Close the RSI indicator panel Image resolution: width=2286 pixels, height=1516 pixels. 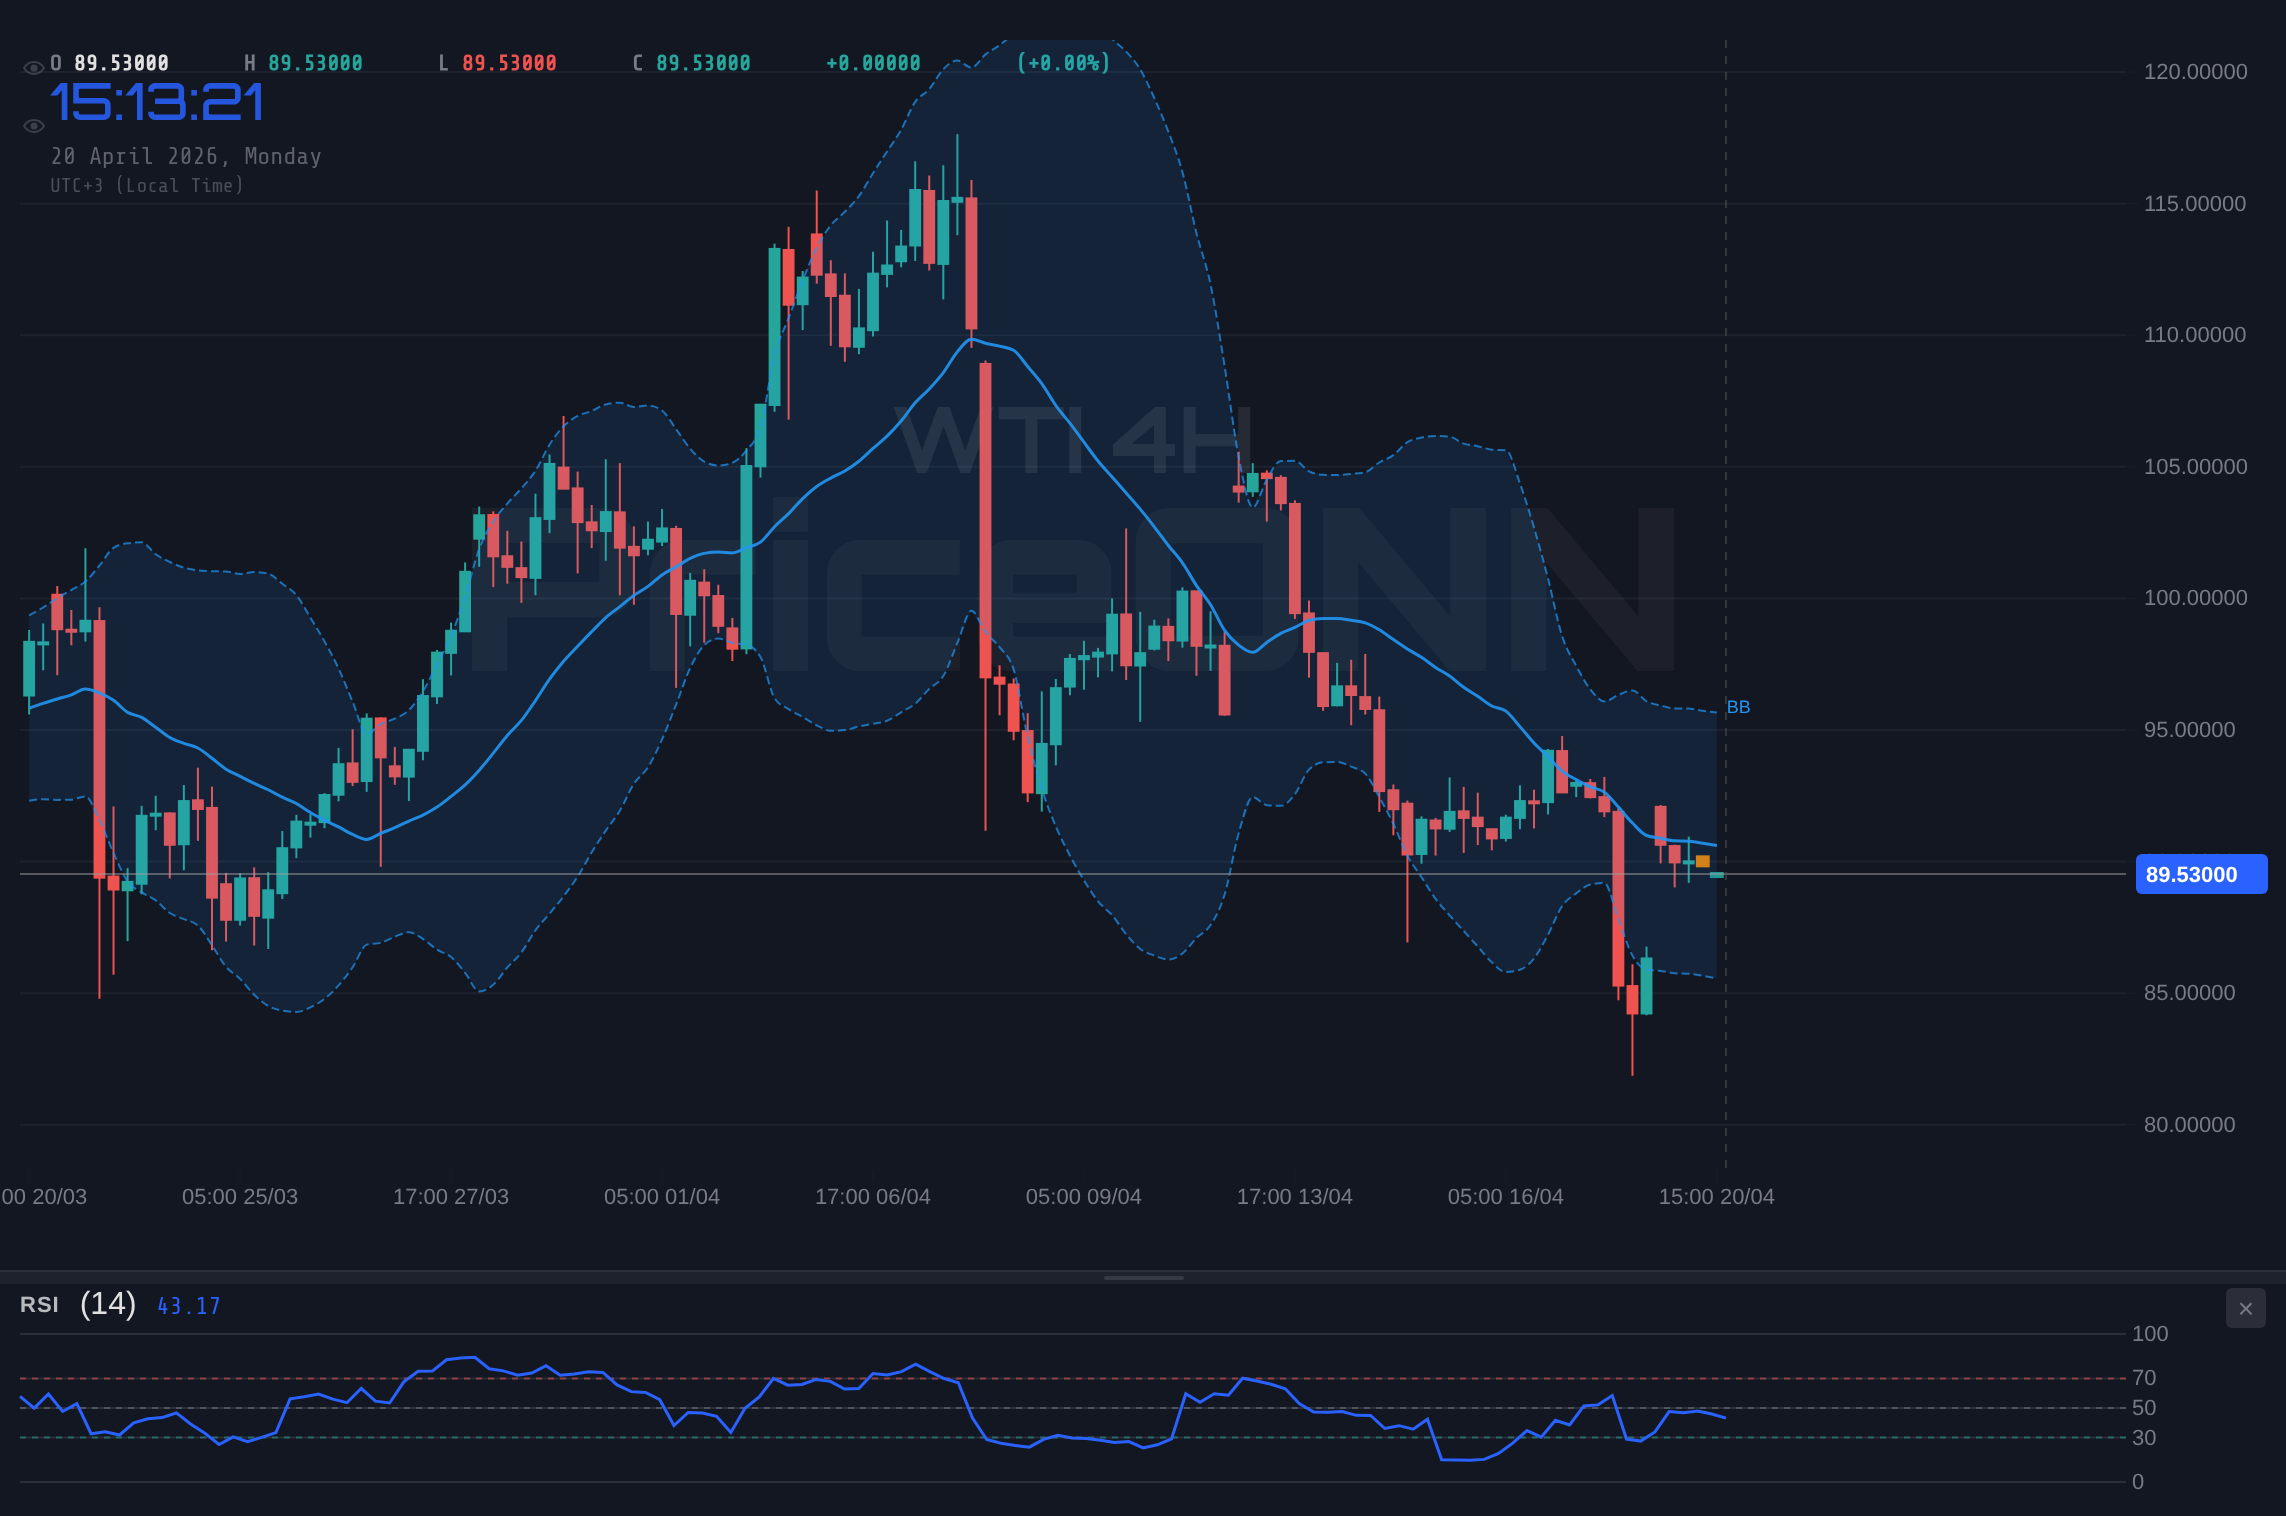(x=2245, y=1308)
